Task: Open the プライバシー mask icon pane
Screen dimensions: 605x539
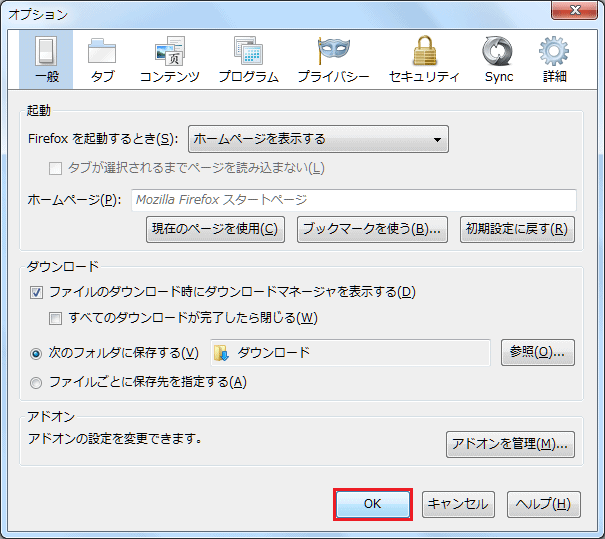Action: pyautogui.click(x=334, y=60)
